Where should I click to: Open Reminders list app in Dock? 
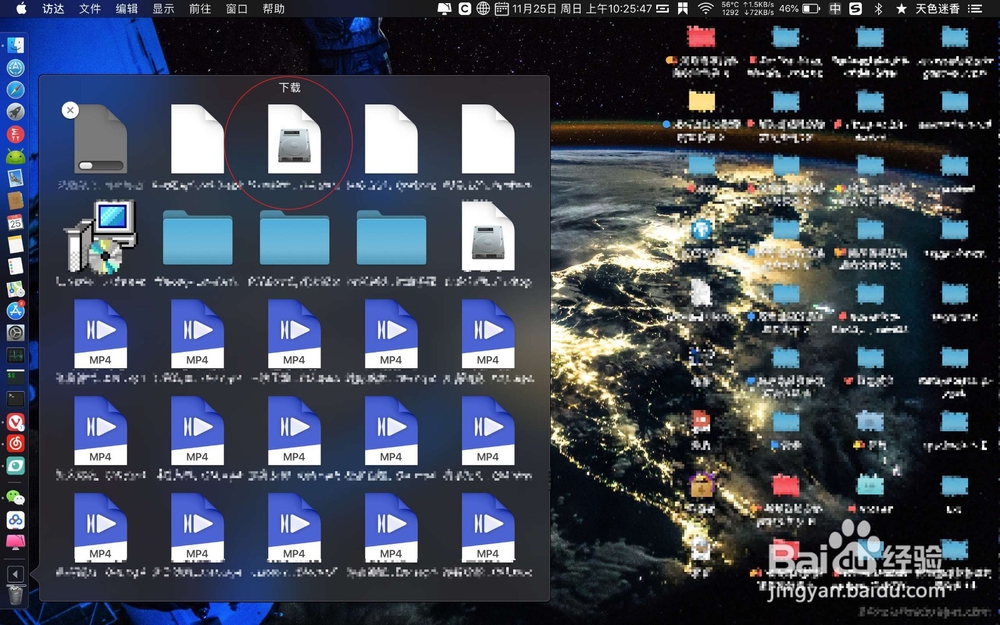click(15, 266)
